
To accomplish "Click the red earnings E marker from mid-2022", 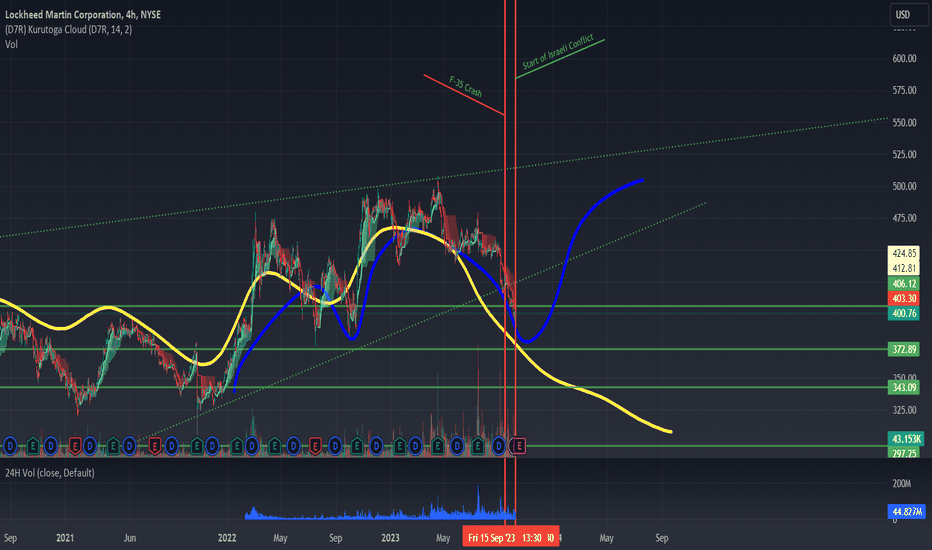I will click(x=315, y=445).
